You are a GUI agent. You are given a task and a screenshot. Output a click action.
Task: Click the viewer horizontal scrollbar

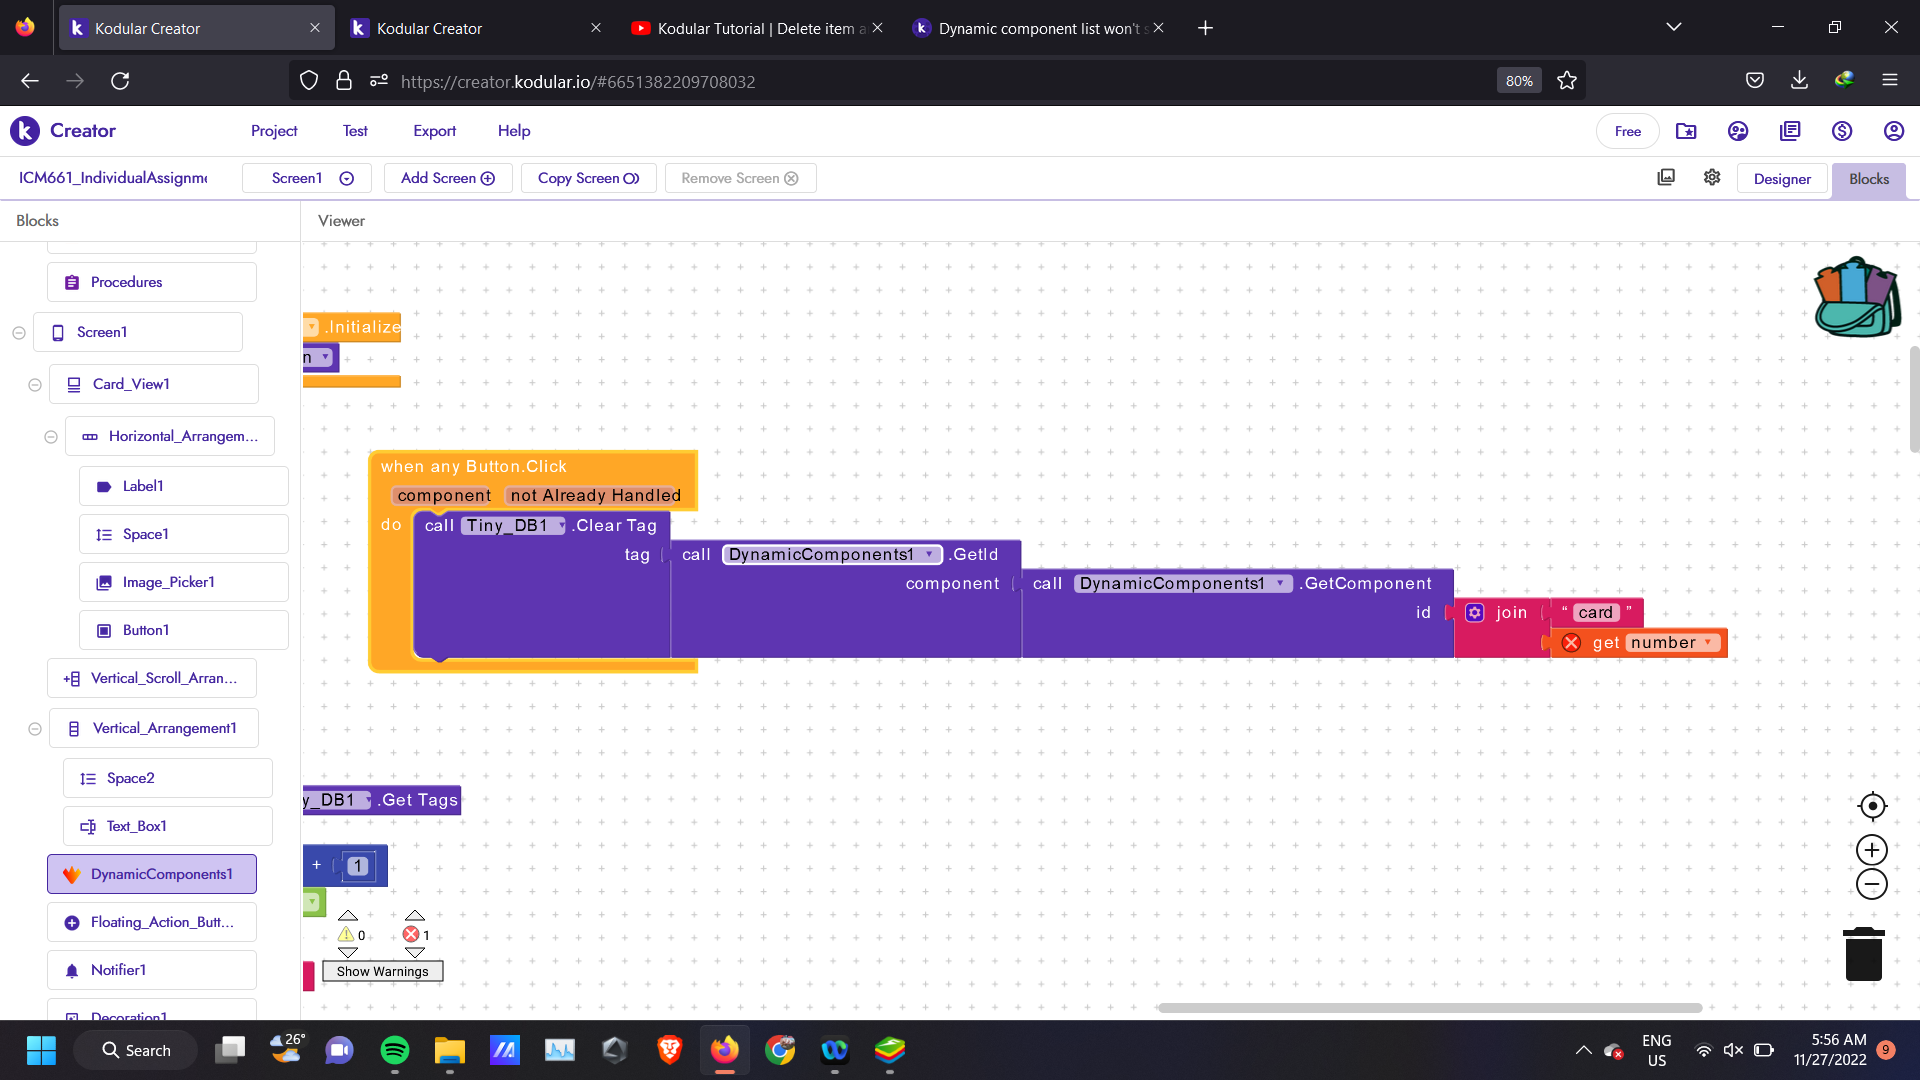(1430, 1008)
